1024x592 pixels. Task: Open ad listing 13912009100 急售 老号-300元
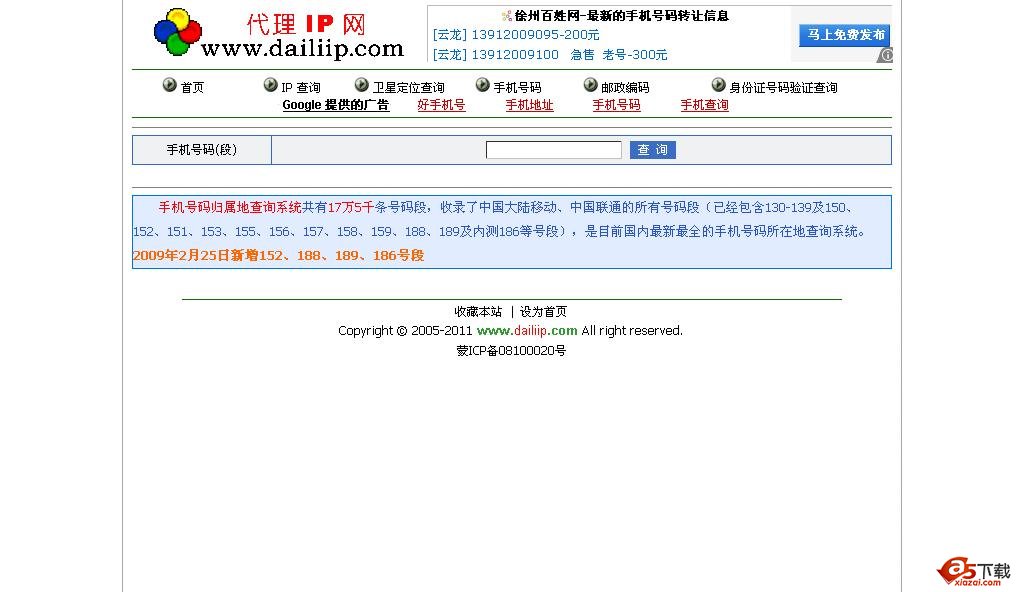click(x=550, y=55)
